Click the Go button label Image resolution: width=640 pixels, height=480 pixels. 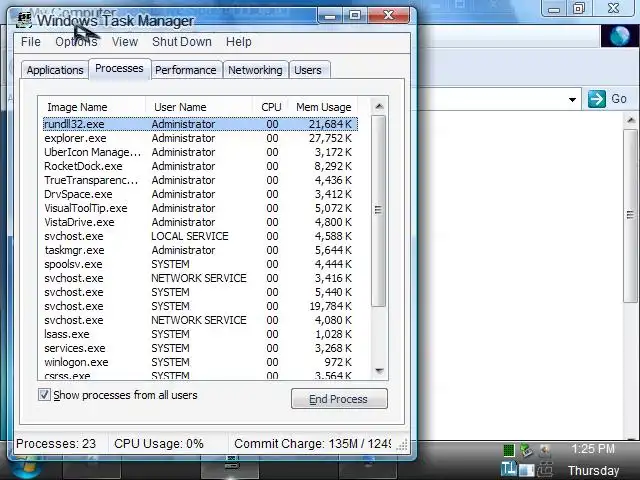pos(619,99)
